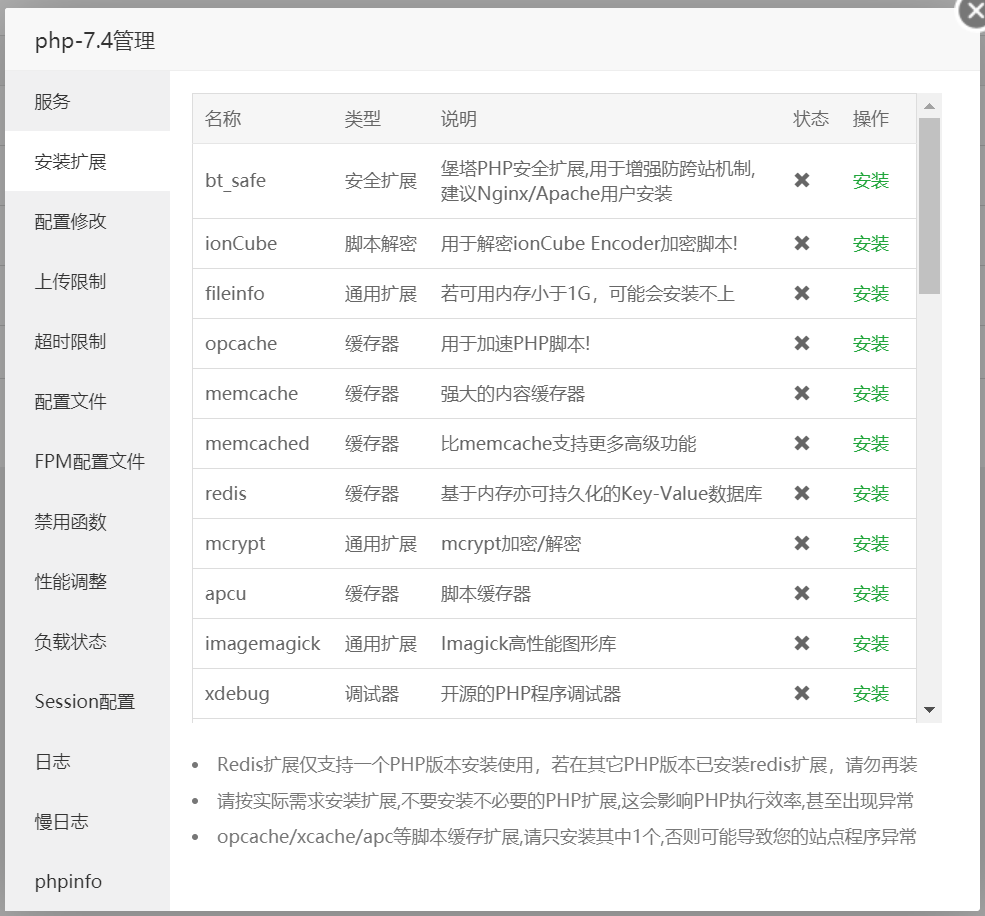The width and height of the screenshot is (985, 916).
Task: Click the extension list scrollbar thumb
Action: pos(930,206)
